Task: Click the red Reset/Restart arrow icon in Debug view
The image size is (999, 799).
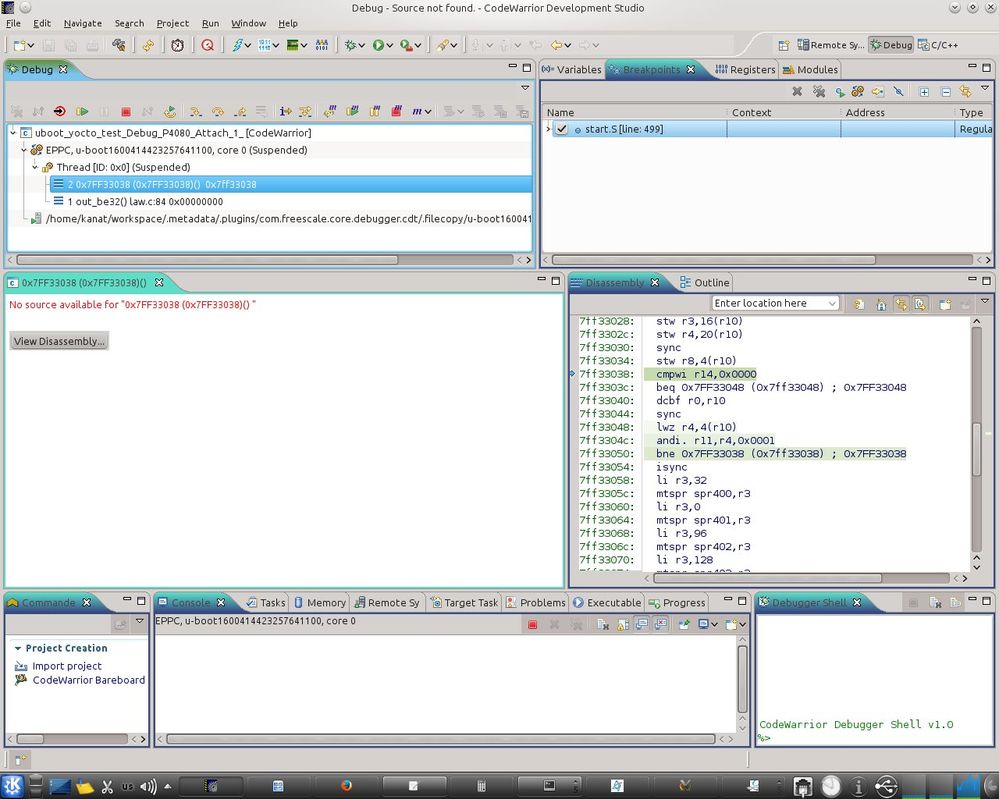Action: (59, 112)
